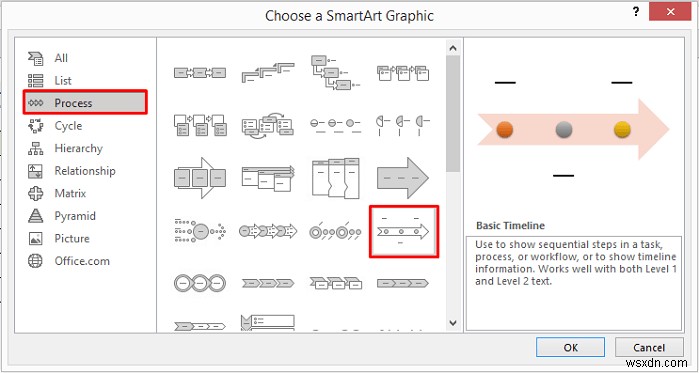Viewport: 699px width, 373px height.
Task: Click the gallery scroll down arrow
Action: pyautogui.click(x=453, y=322)
